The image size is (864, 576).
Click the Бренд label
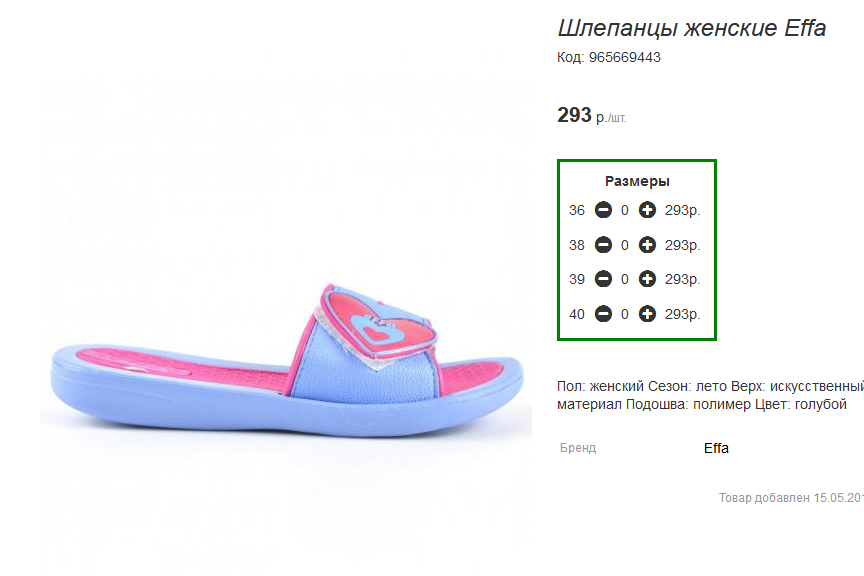pyautogui.click(x=578, y=448)
